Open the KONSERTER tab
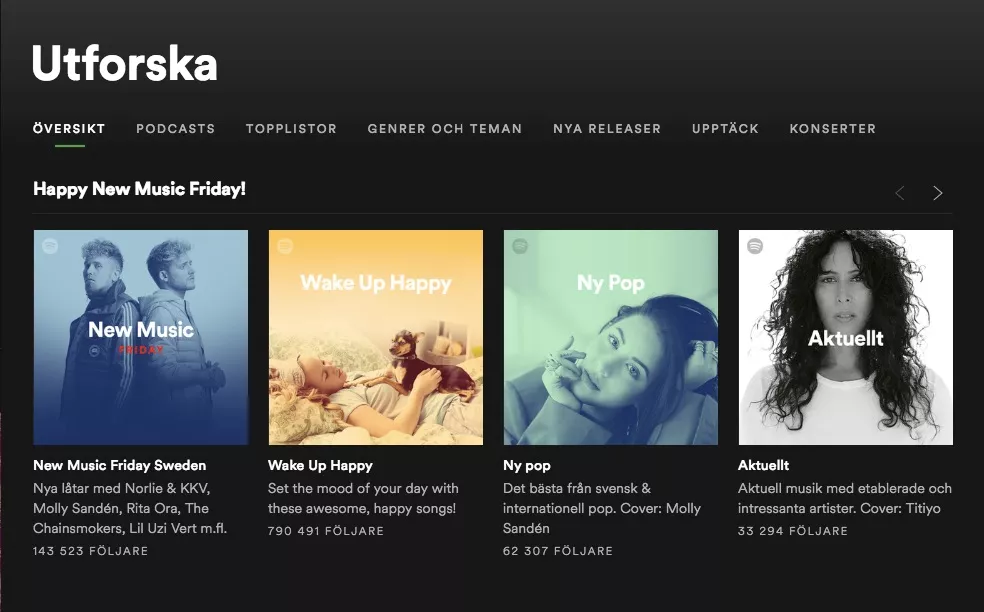984x612 pixels. click(833, 128)
